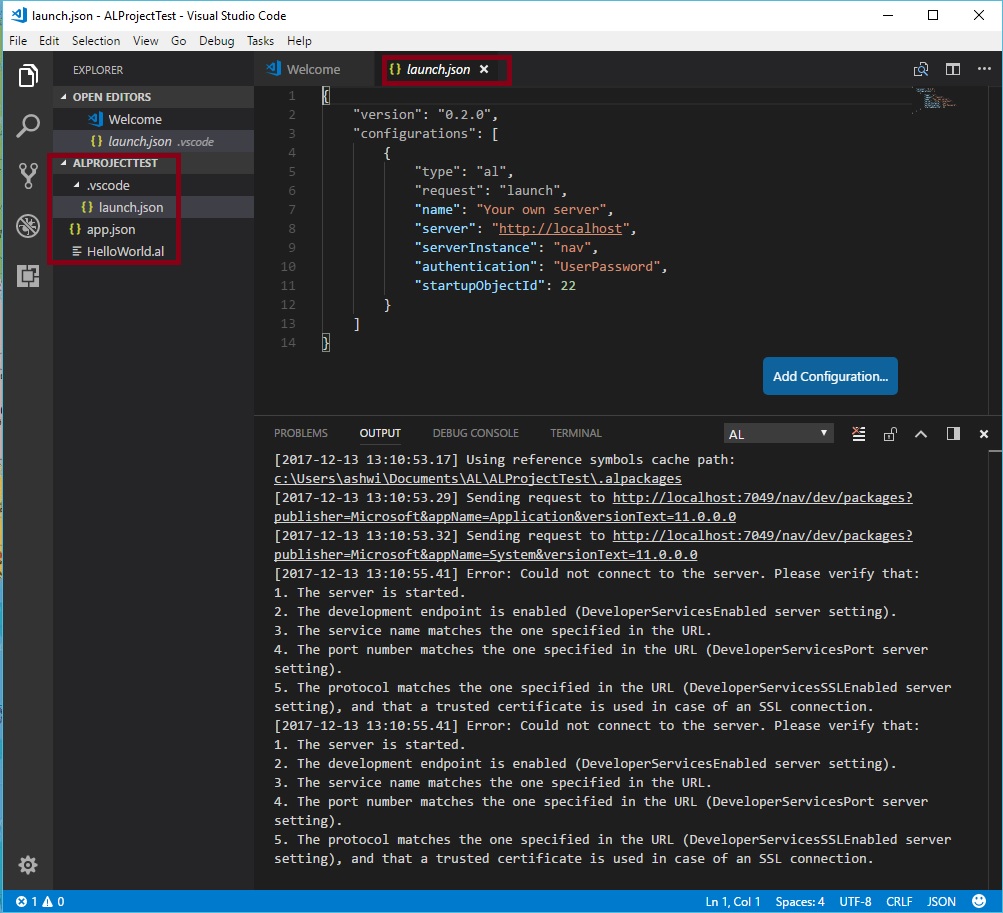Click the Add Configuration button
Screen dimensions: 1003x913
pyautogui.click(x=830, y=376)
